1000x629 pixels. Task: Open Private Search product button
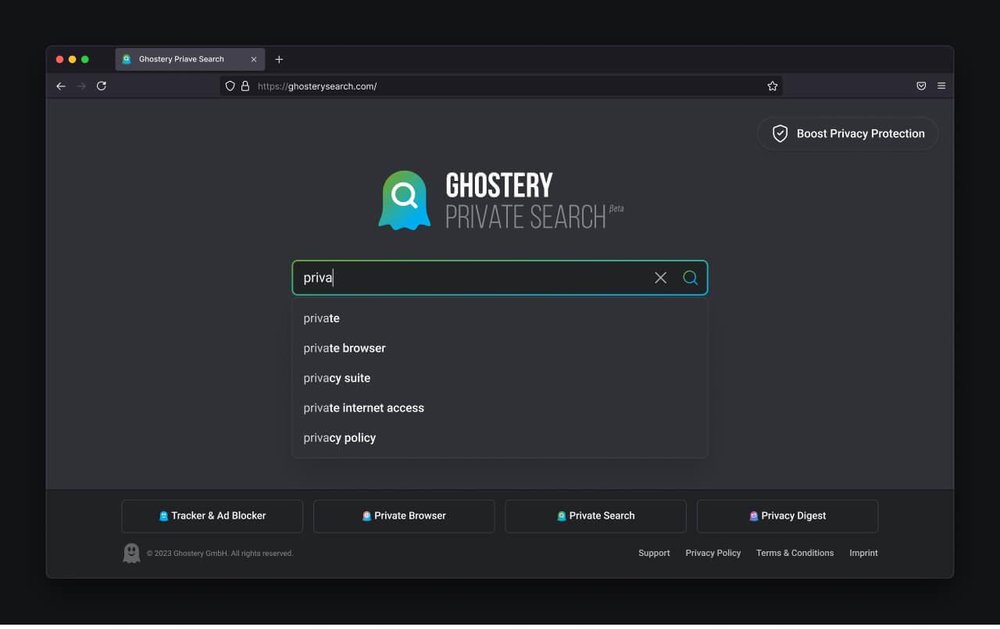(x=596, y=516)
